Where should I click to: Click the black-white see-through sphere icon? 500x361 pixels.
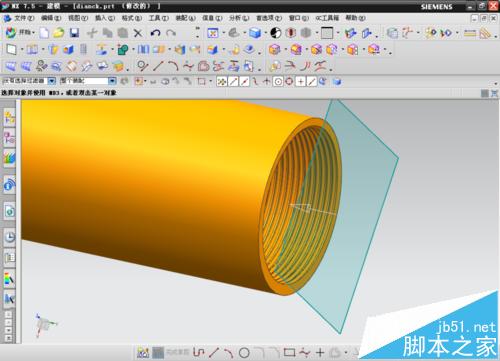[x=275, y=33]
